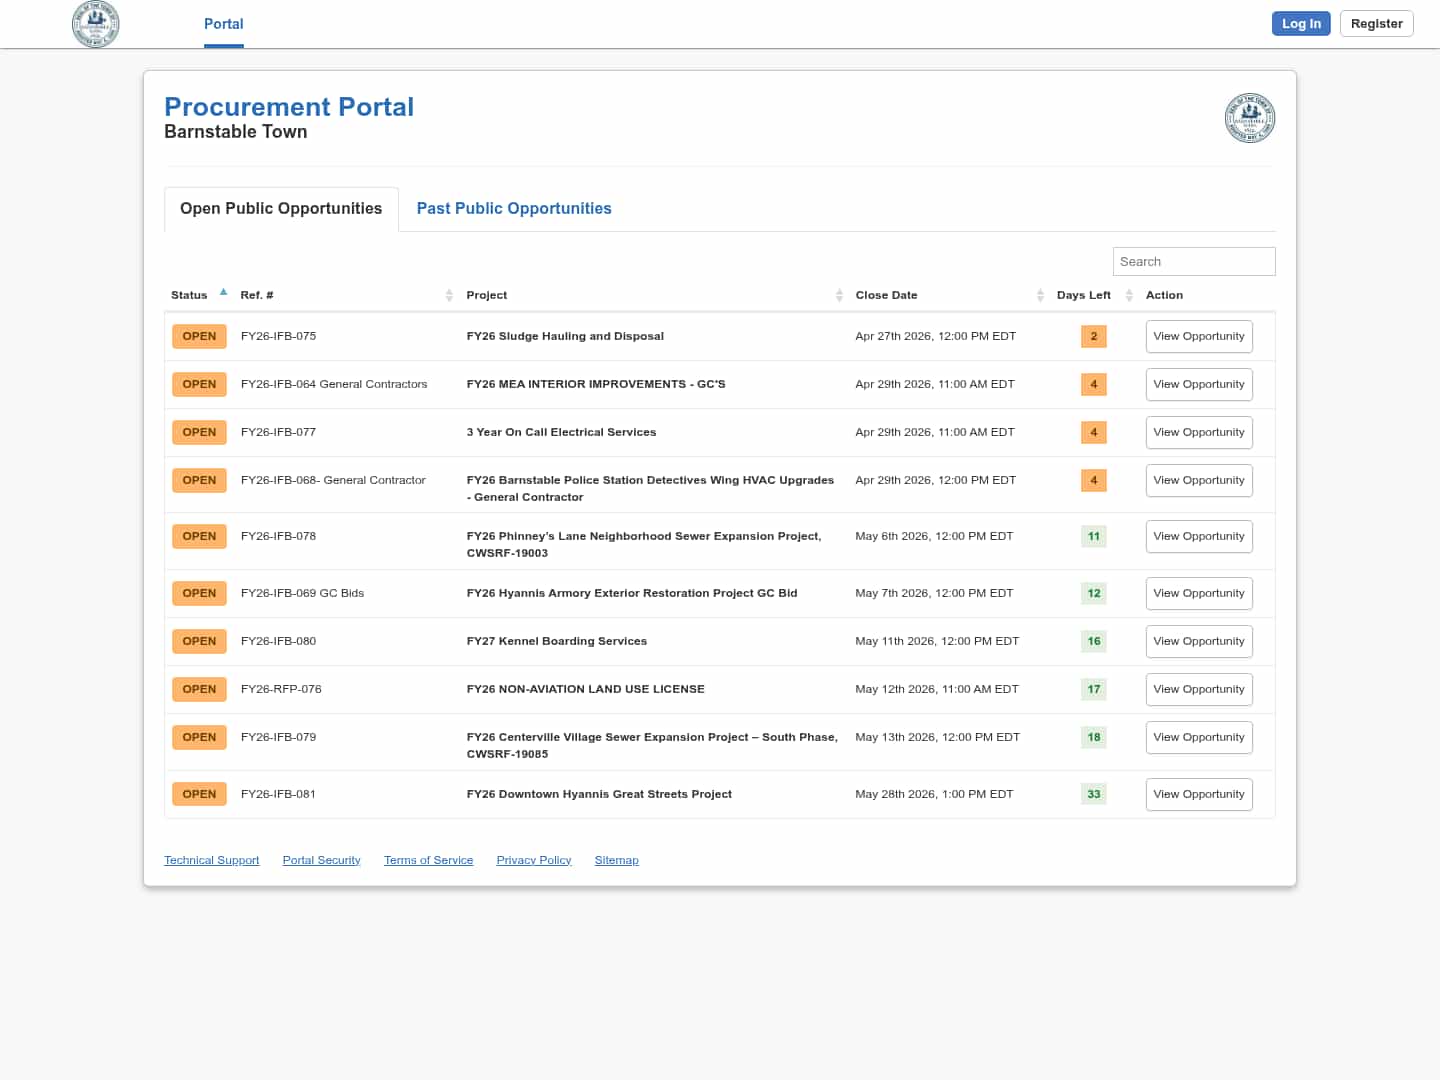The image size is (1440, 1080).
Task: View opportunity for FY27 Kennel Boarding Services
Action: tap(1198, 642)
